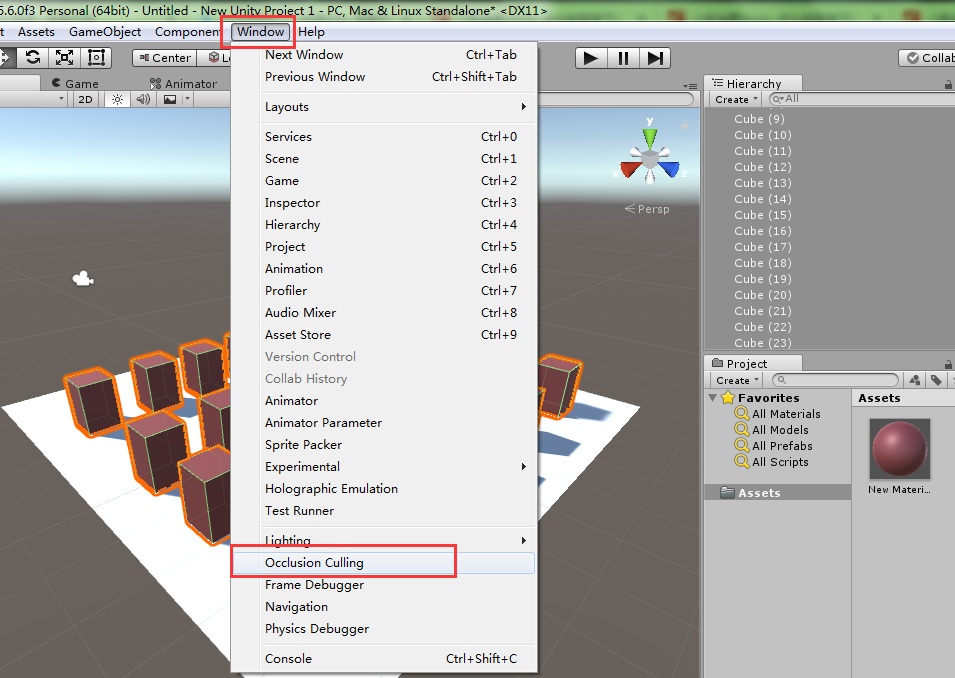955x678 pixels.
Task: Select the Rotate tool in toolbar
Action: pyautogui.click(x=33, y=58)
